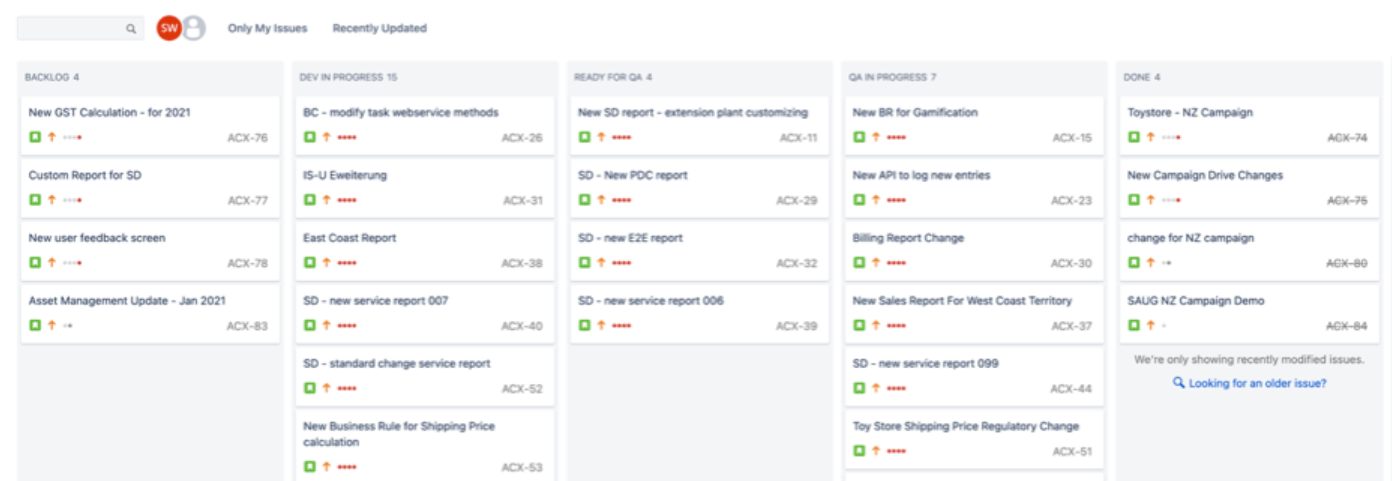Open card New Sales Report For West Coast Territory
Screen dimensions: 1392x481
[x=974, y=314]
